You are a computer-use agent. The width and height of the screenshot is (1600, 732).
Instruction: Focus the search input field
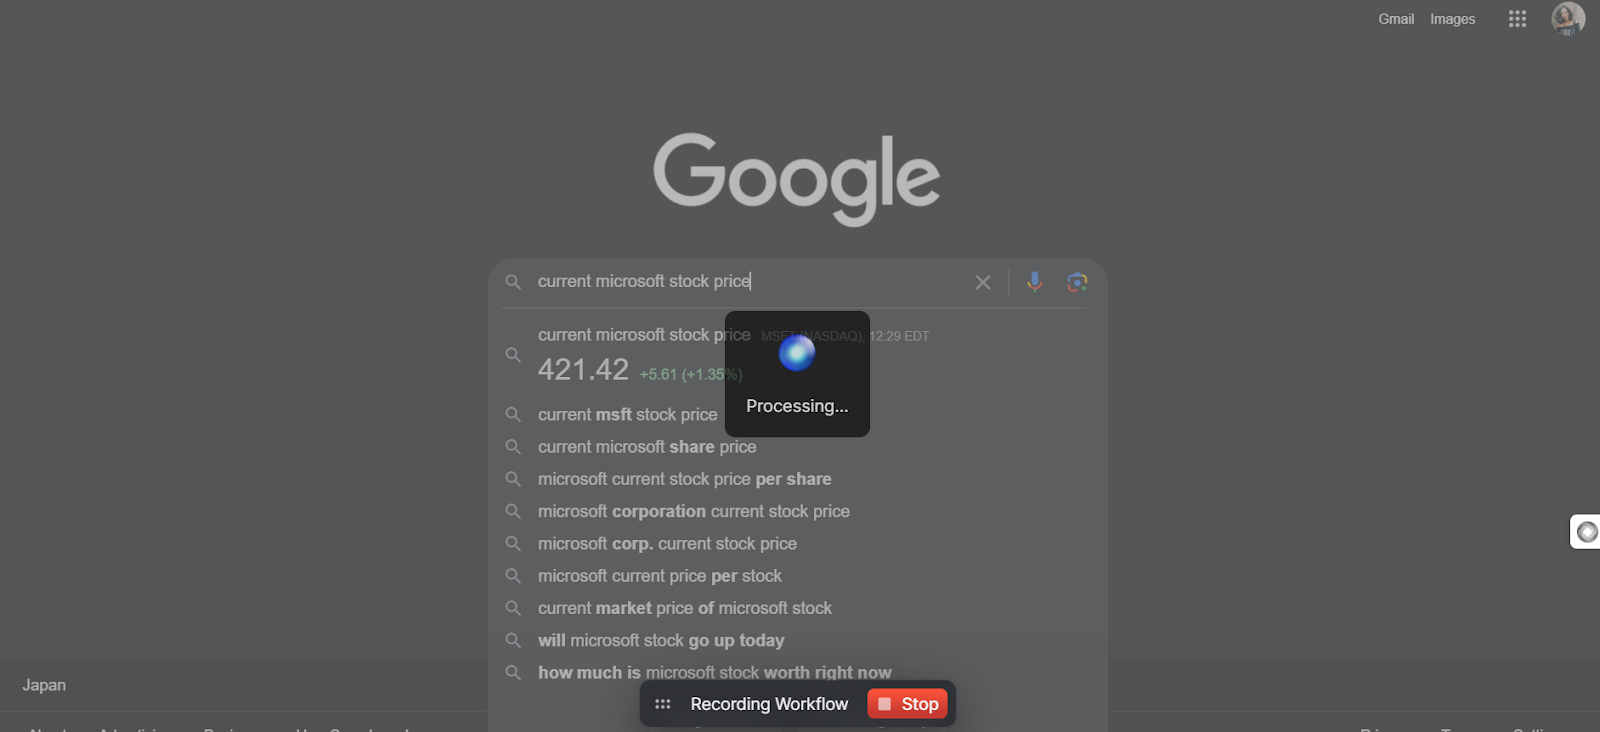(x=750, y=282)
